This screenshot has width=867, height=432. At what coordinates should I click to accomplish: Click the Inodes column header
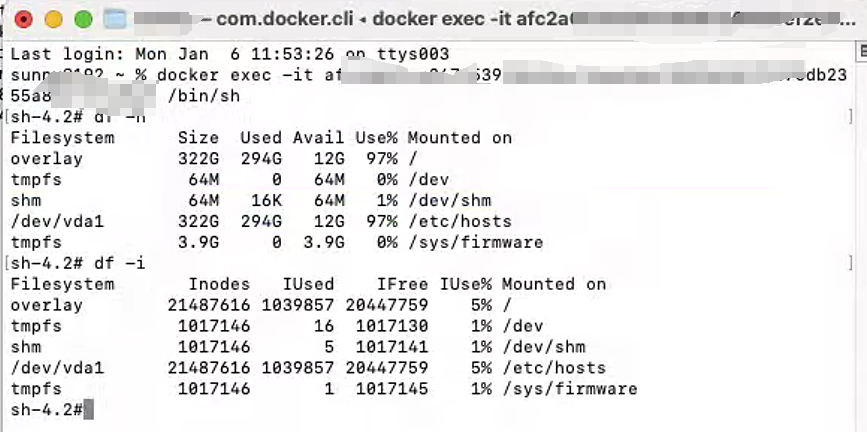(x=219, y=284)
